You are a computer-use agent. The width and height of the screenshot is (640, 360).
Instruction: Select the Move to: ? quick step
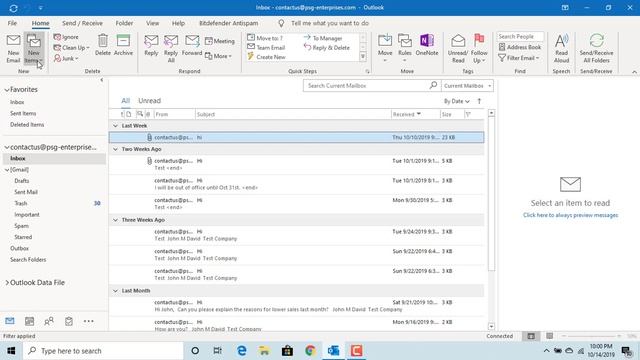pos(265,38)
